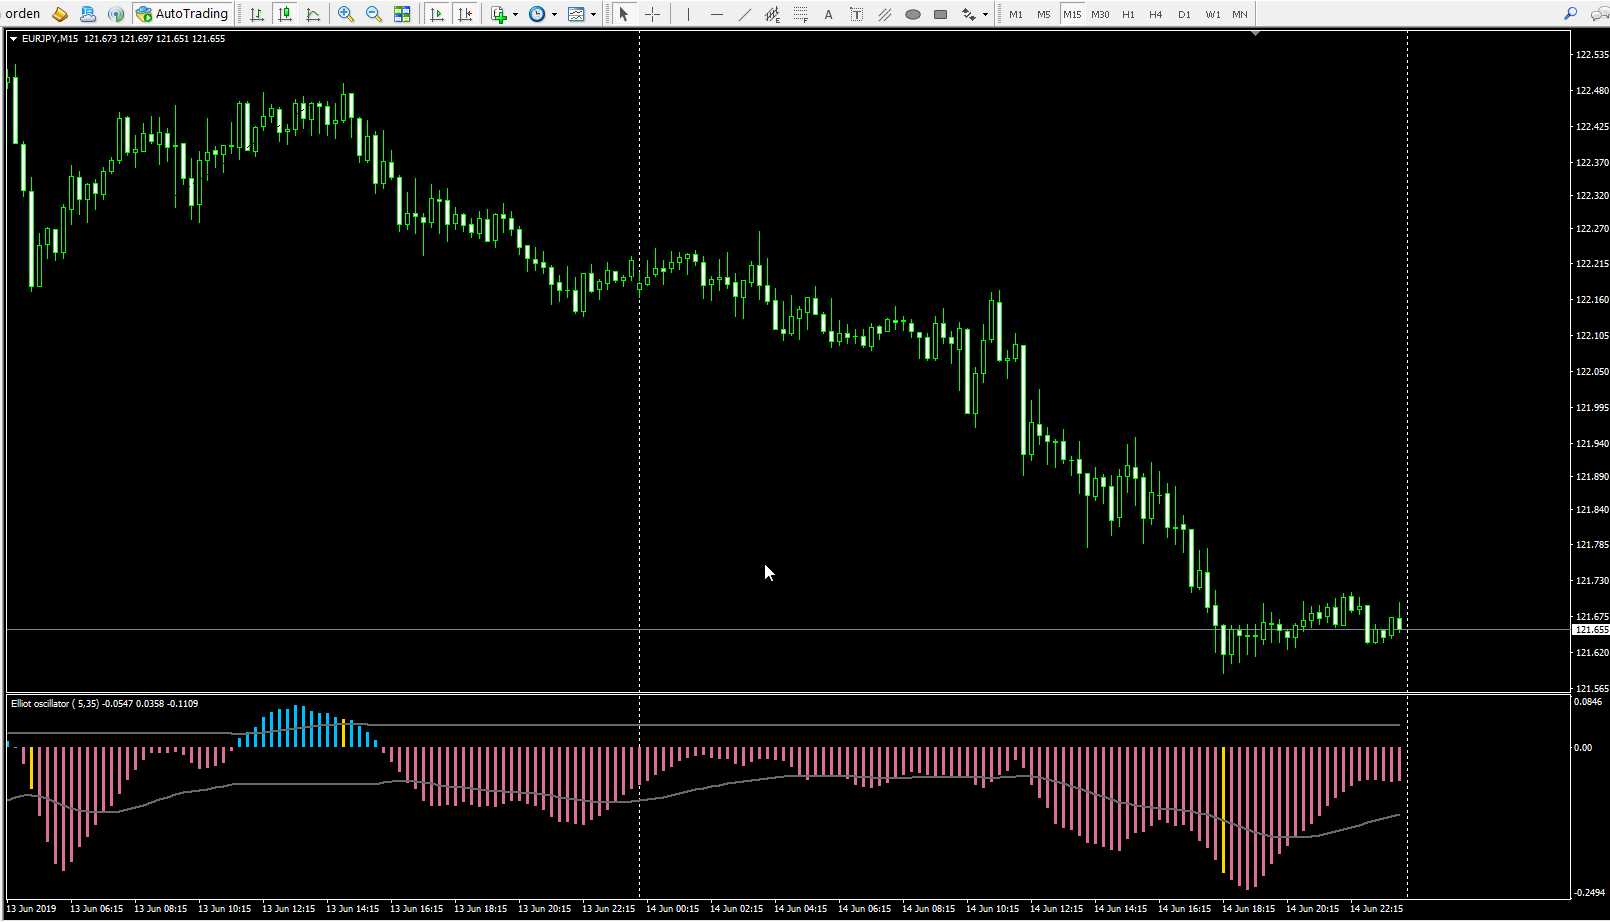This screenshot has width=1610, height=922.
Task: Open the virtual hosting cloud icon
Action: [88, 14]
